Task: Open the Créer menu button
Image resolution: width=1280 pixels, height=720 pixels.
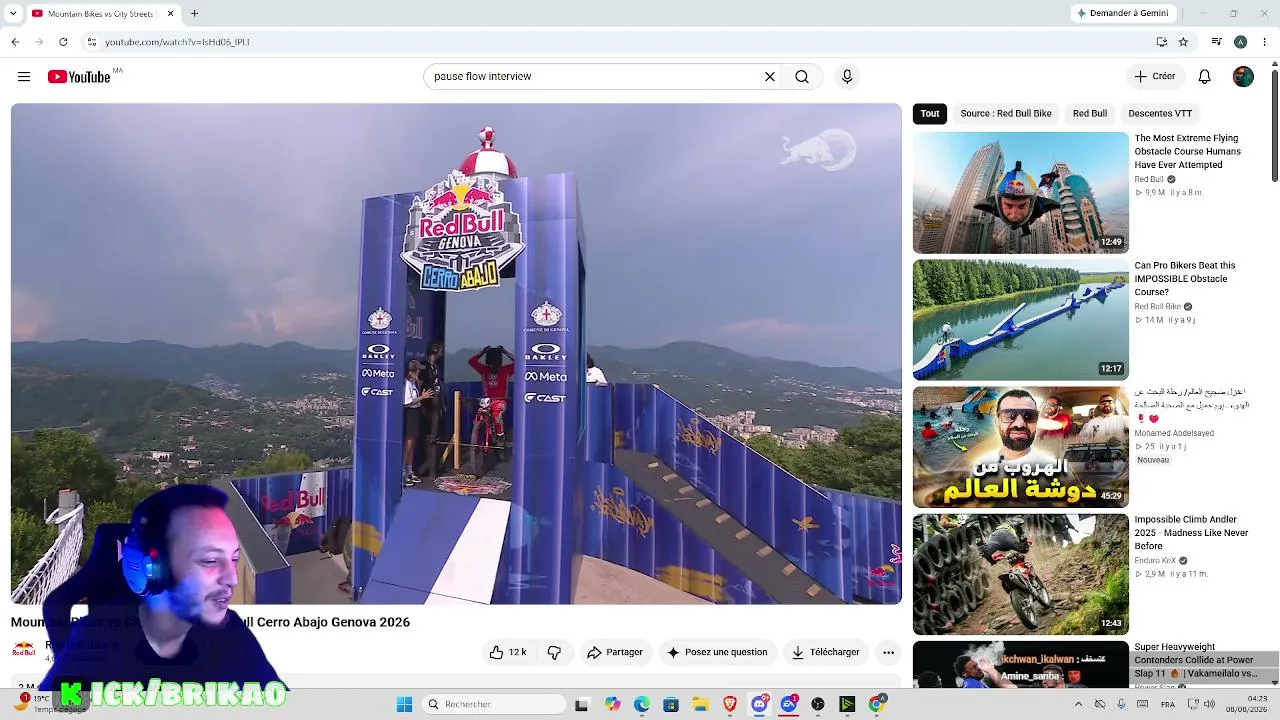Action: tap(1155, 77)
